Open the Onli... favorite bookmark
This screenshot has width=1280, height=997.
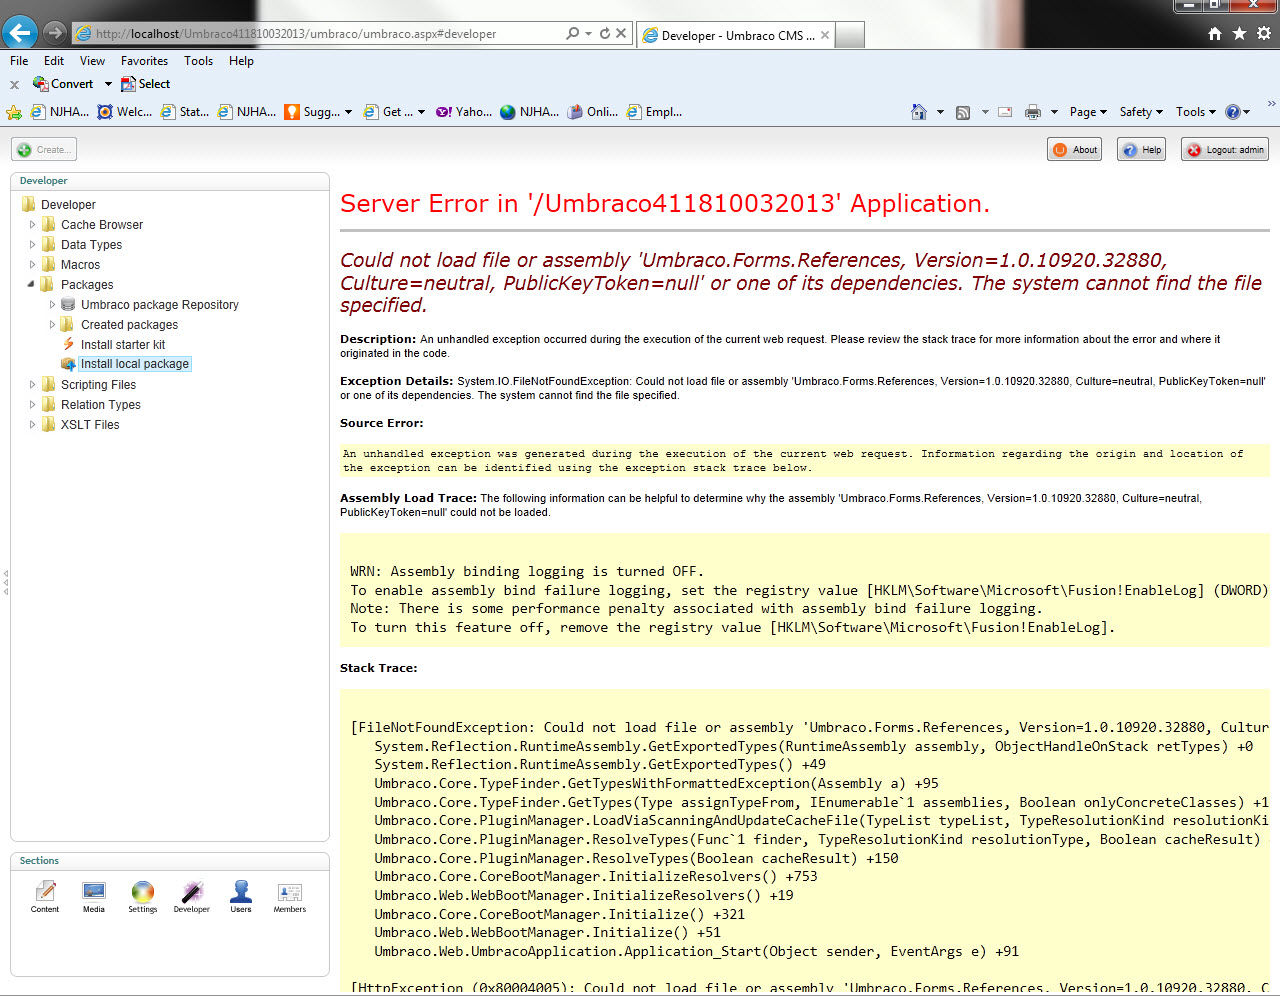[x=593, y=112]
